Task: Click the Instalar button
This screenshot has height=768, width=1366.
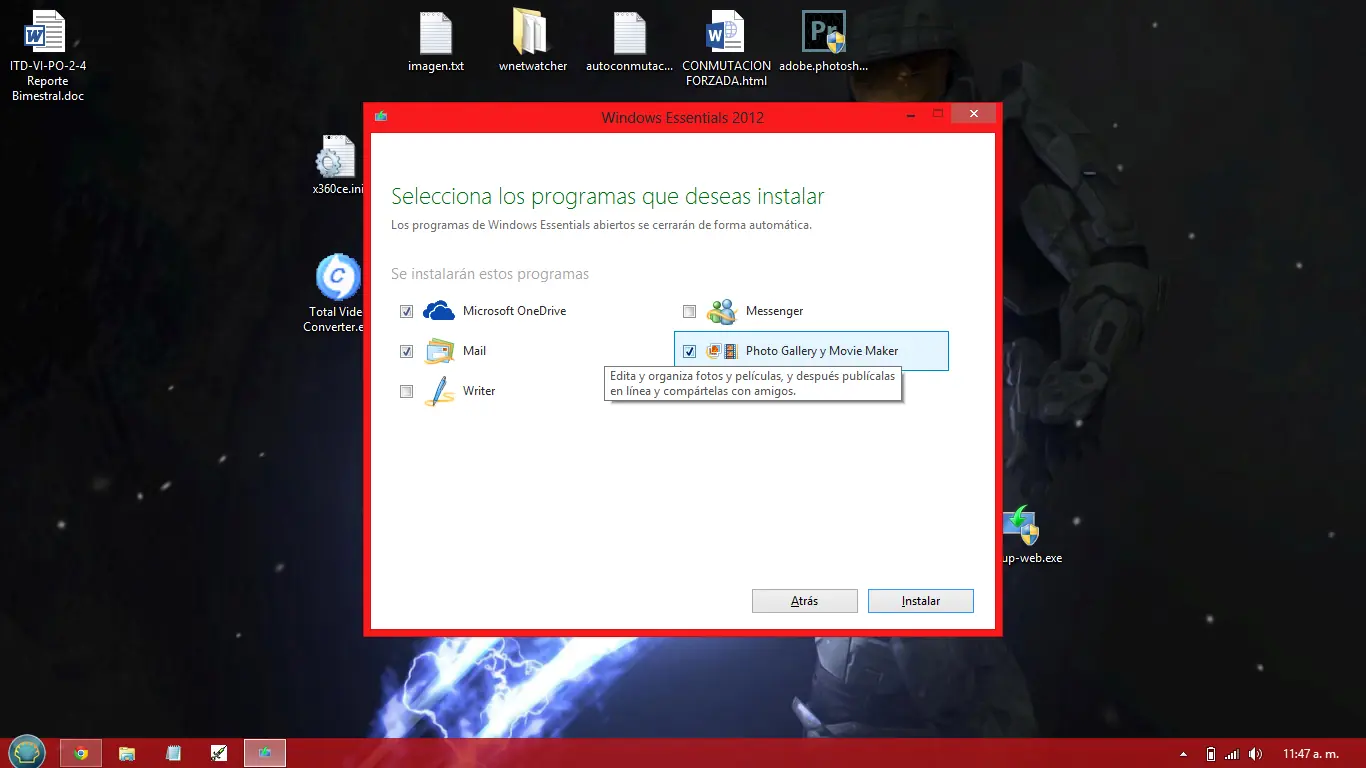Action: pos(921,601)
